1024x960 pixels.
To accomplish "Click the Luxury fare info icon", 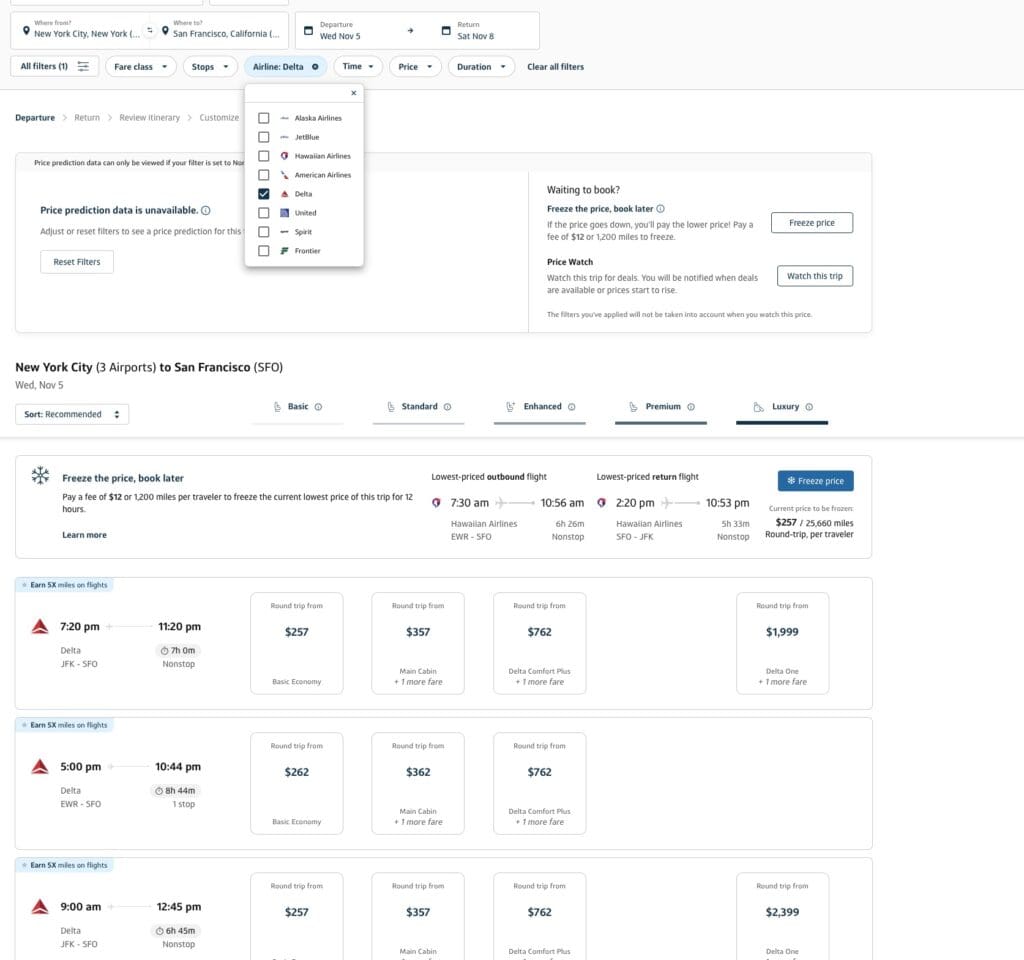I will click(809, 407).
